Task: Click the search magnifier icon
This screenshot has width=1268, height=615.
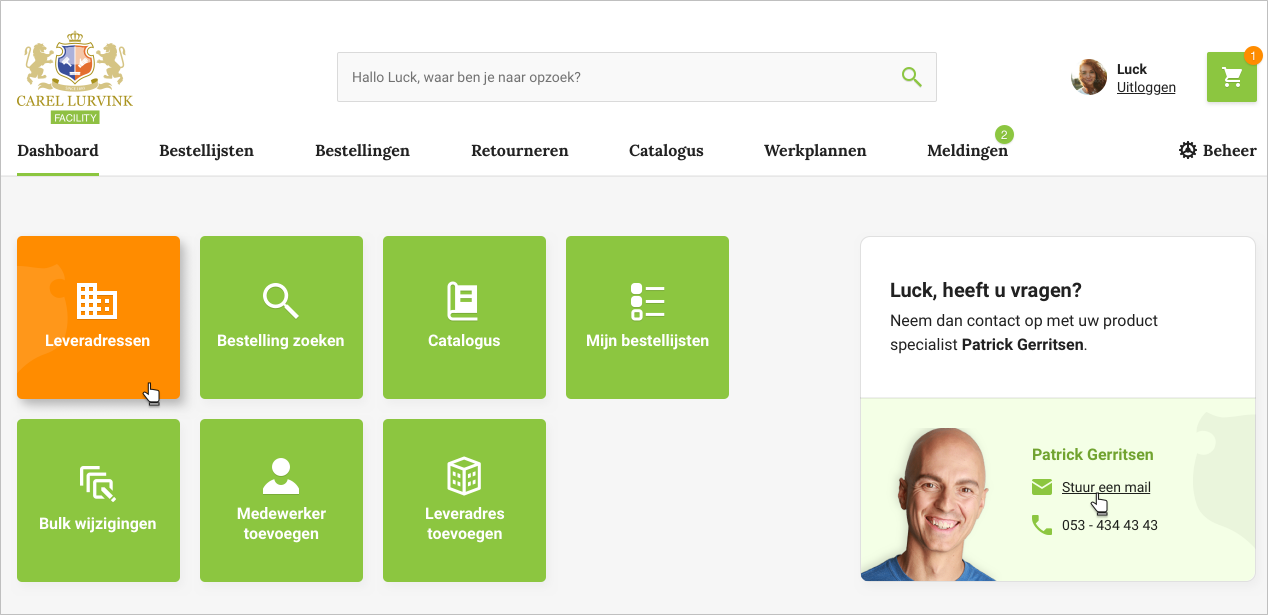Action: point(911,77)
